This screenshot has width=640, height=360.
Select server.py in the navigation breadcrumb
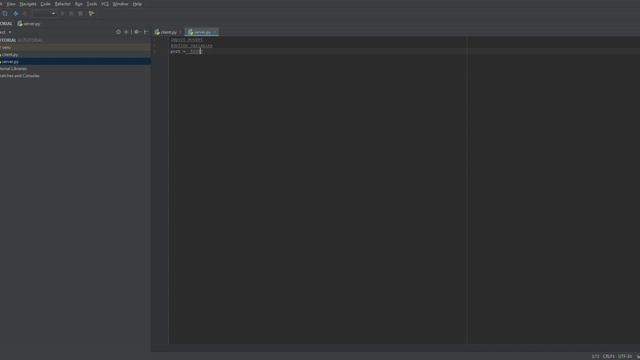coord(29,24)
